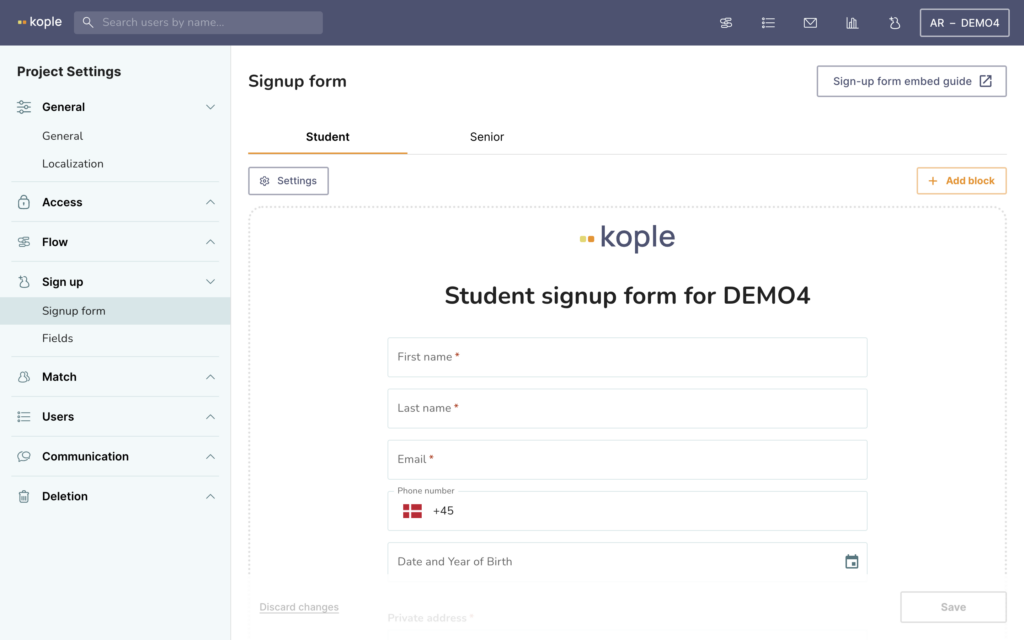The height and width of the screenshot is (640, 1024).
Task: Click the external link icon on embed guide
Action: (x=985, y=81)
